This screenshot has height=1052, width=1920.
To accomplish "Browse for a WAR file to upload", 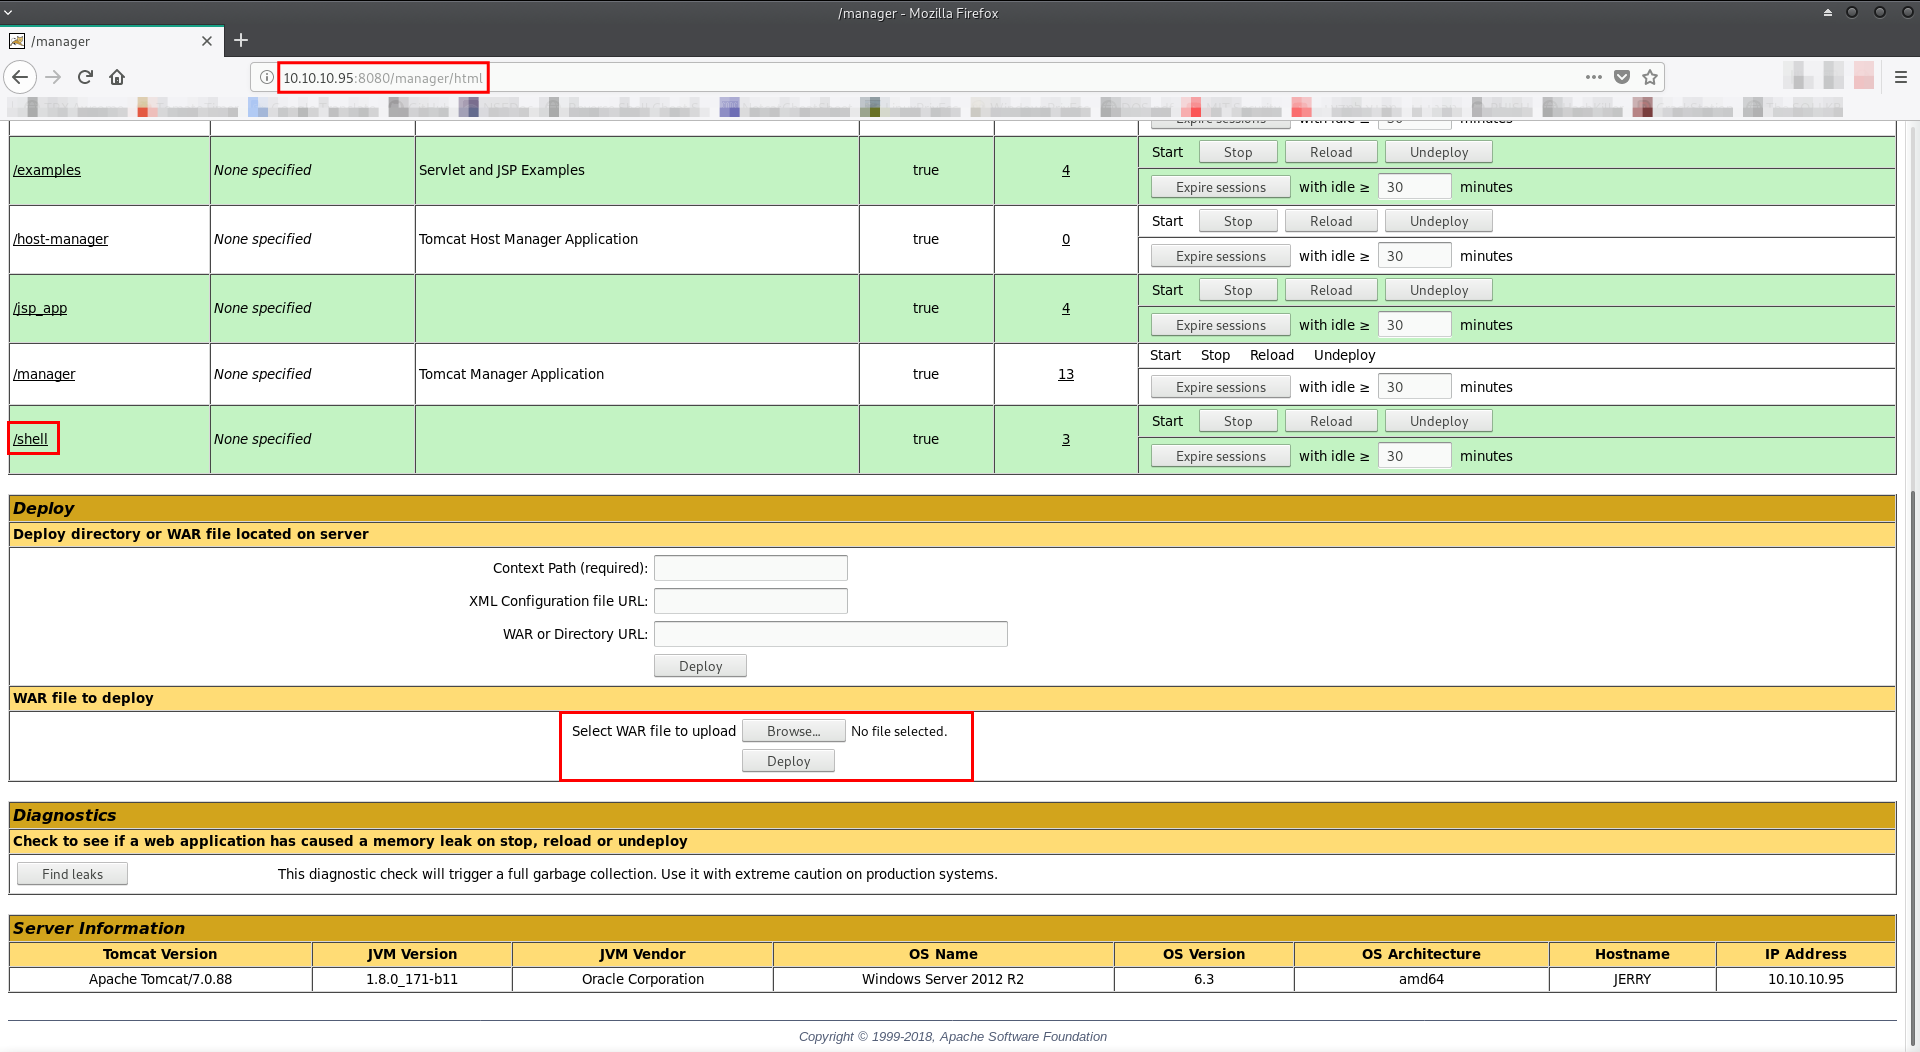I will [794, 731].
